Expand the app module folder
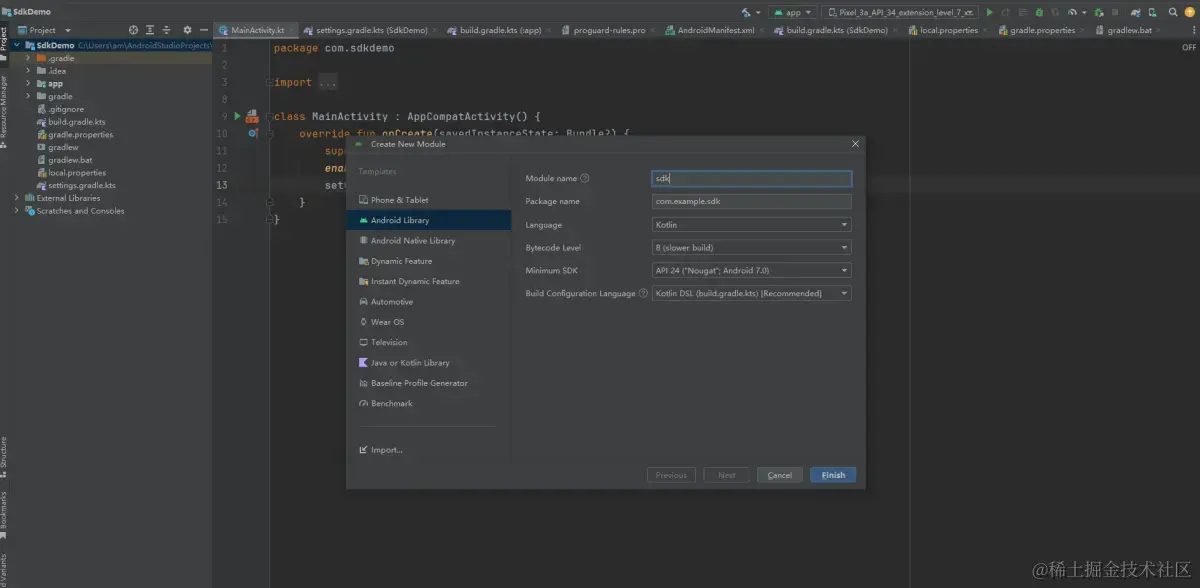This screenshot has height=588, width=1200. (28, 84)
